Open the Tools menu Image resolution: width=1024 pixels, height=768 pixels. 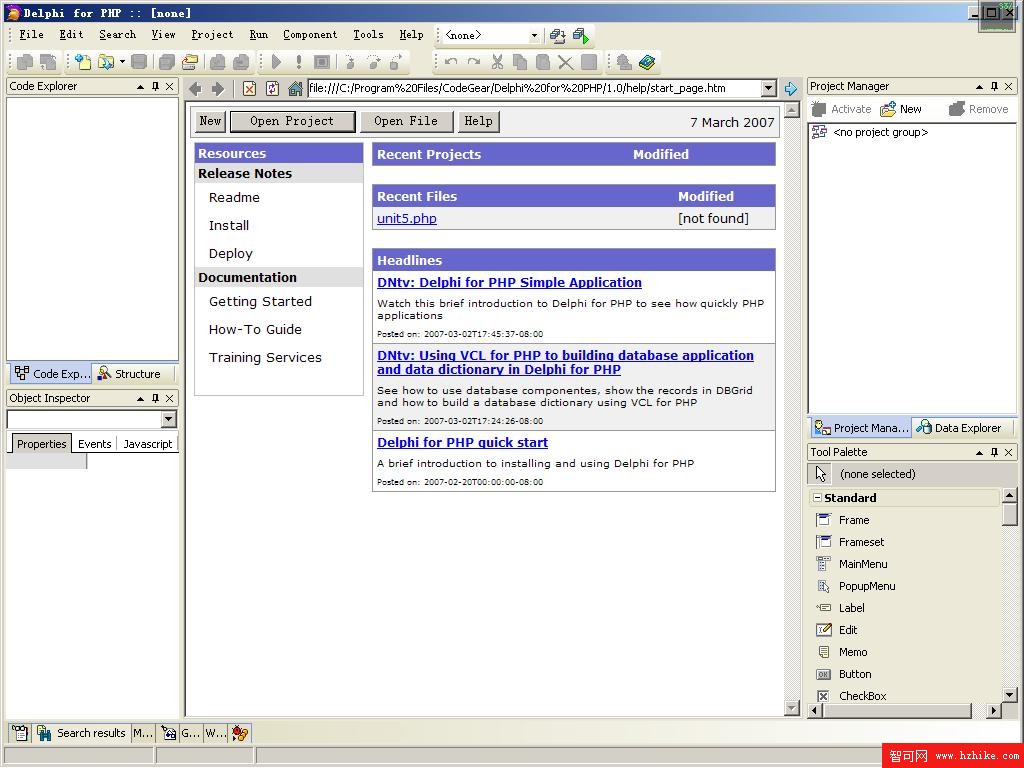(368, 35)
